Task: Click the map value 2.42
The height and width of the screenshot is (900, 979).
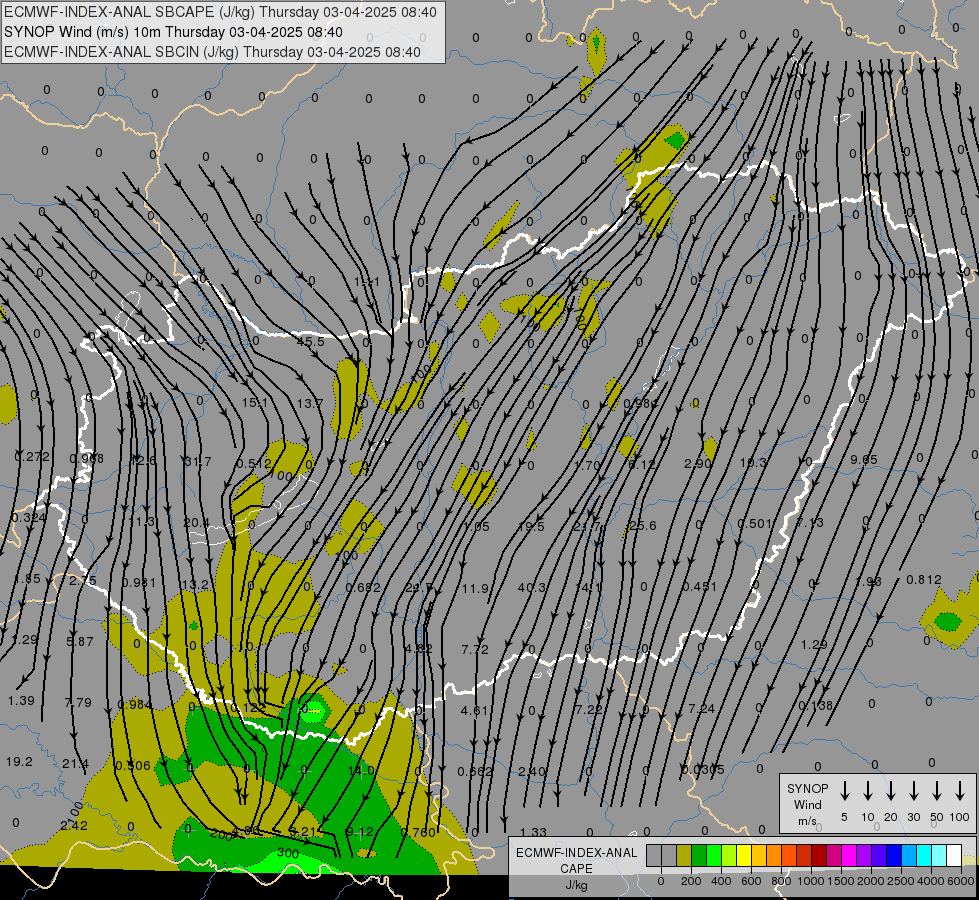Action: point(74,825)
